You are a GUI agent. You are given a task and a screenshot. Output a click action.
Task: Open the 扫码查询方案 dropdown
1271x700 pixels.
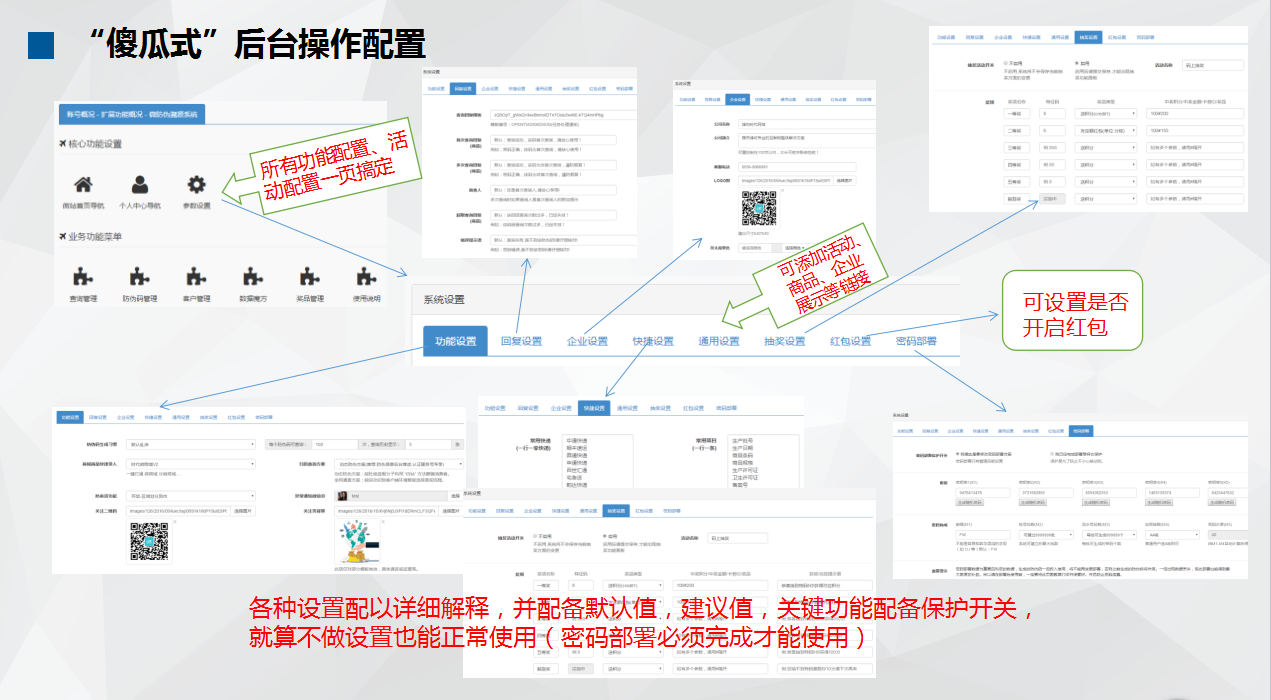[399, 464]
